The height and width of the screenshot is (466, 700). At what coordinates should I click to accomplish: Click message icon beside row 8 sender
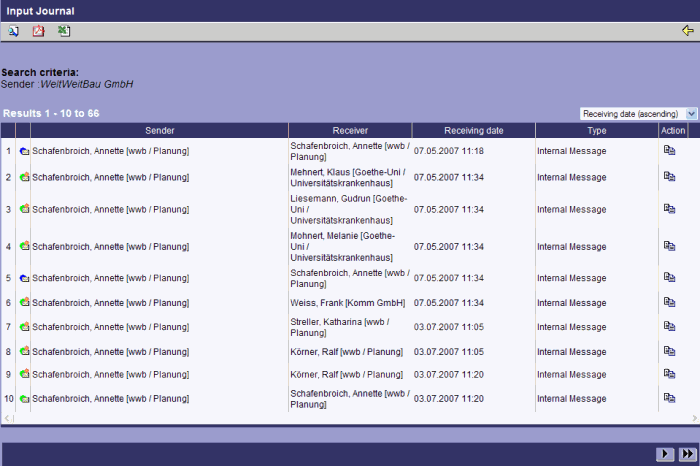click(24, 352)
